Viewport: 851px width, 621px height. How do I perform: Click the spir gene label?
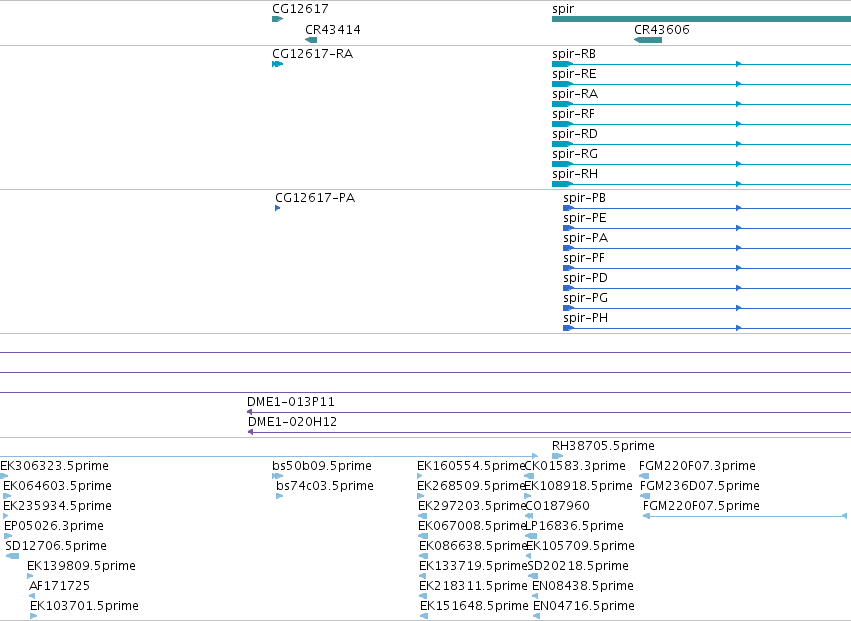click(x=563, y=9)
